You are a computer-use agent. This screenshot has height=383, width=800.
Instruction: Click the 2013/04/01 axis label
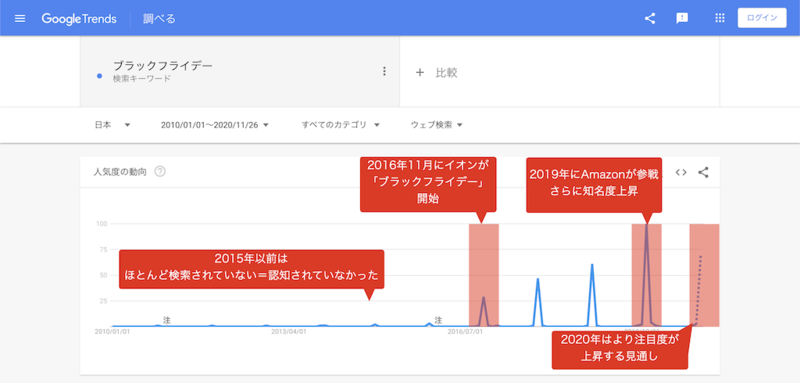coord(289,331)
